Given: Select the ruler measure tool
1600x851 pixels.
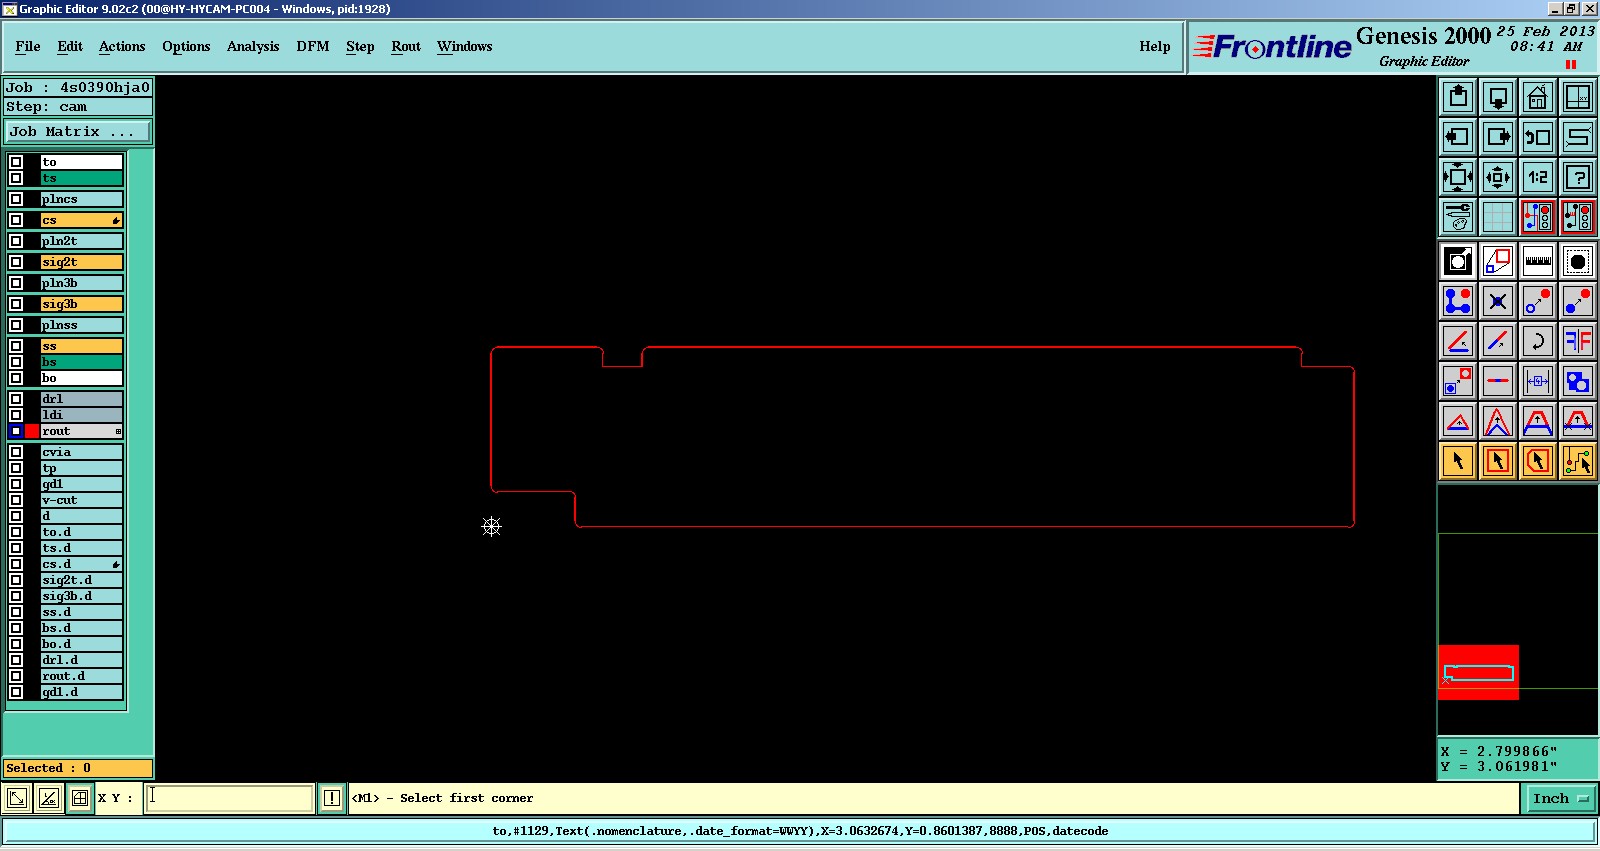Looking at the screenshot, I should click(1538, 262).
